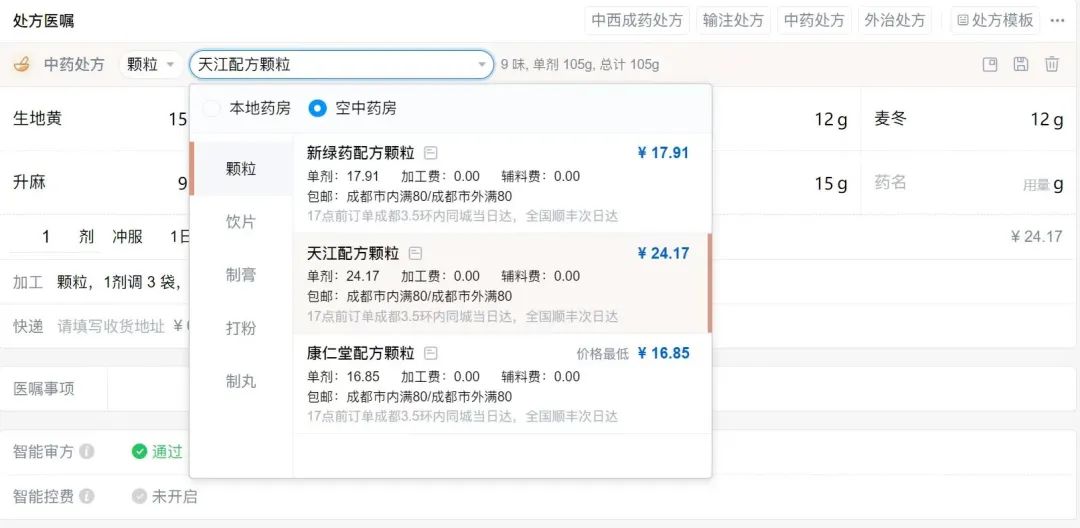Click the trash delete prescription icon

[1051, 65]
